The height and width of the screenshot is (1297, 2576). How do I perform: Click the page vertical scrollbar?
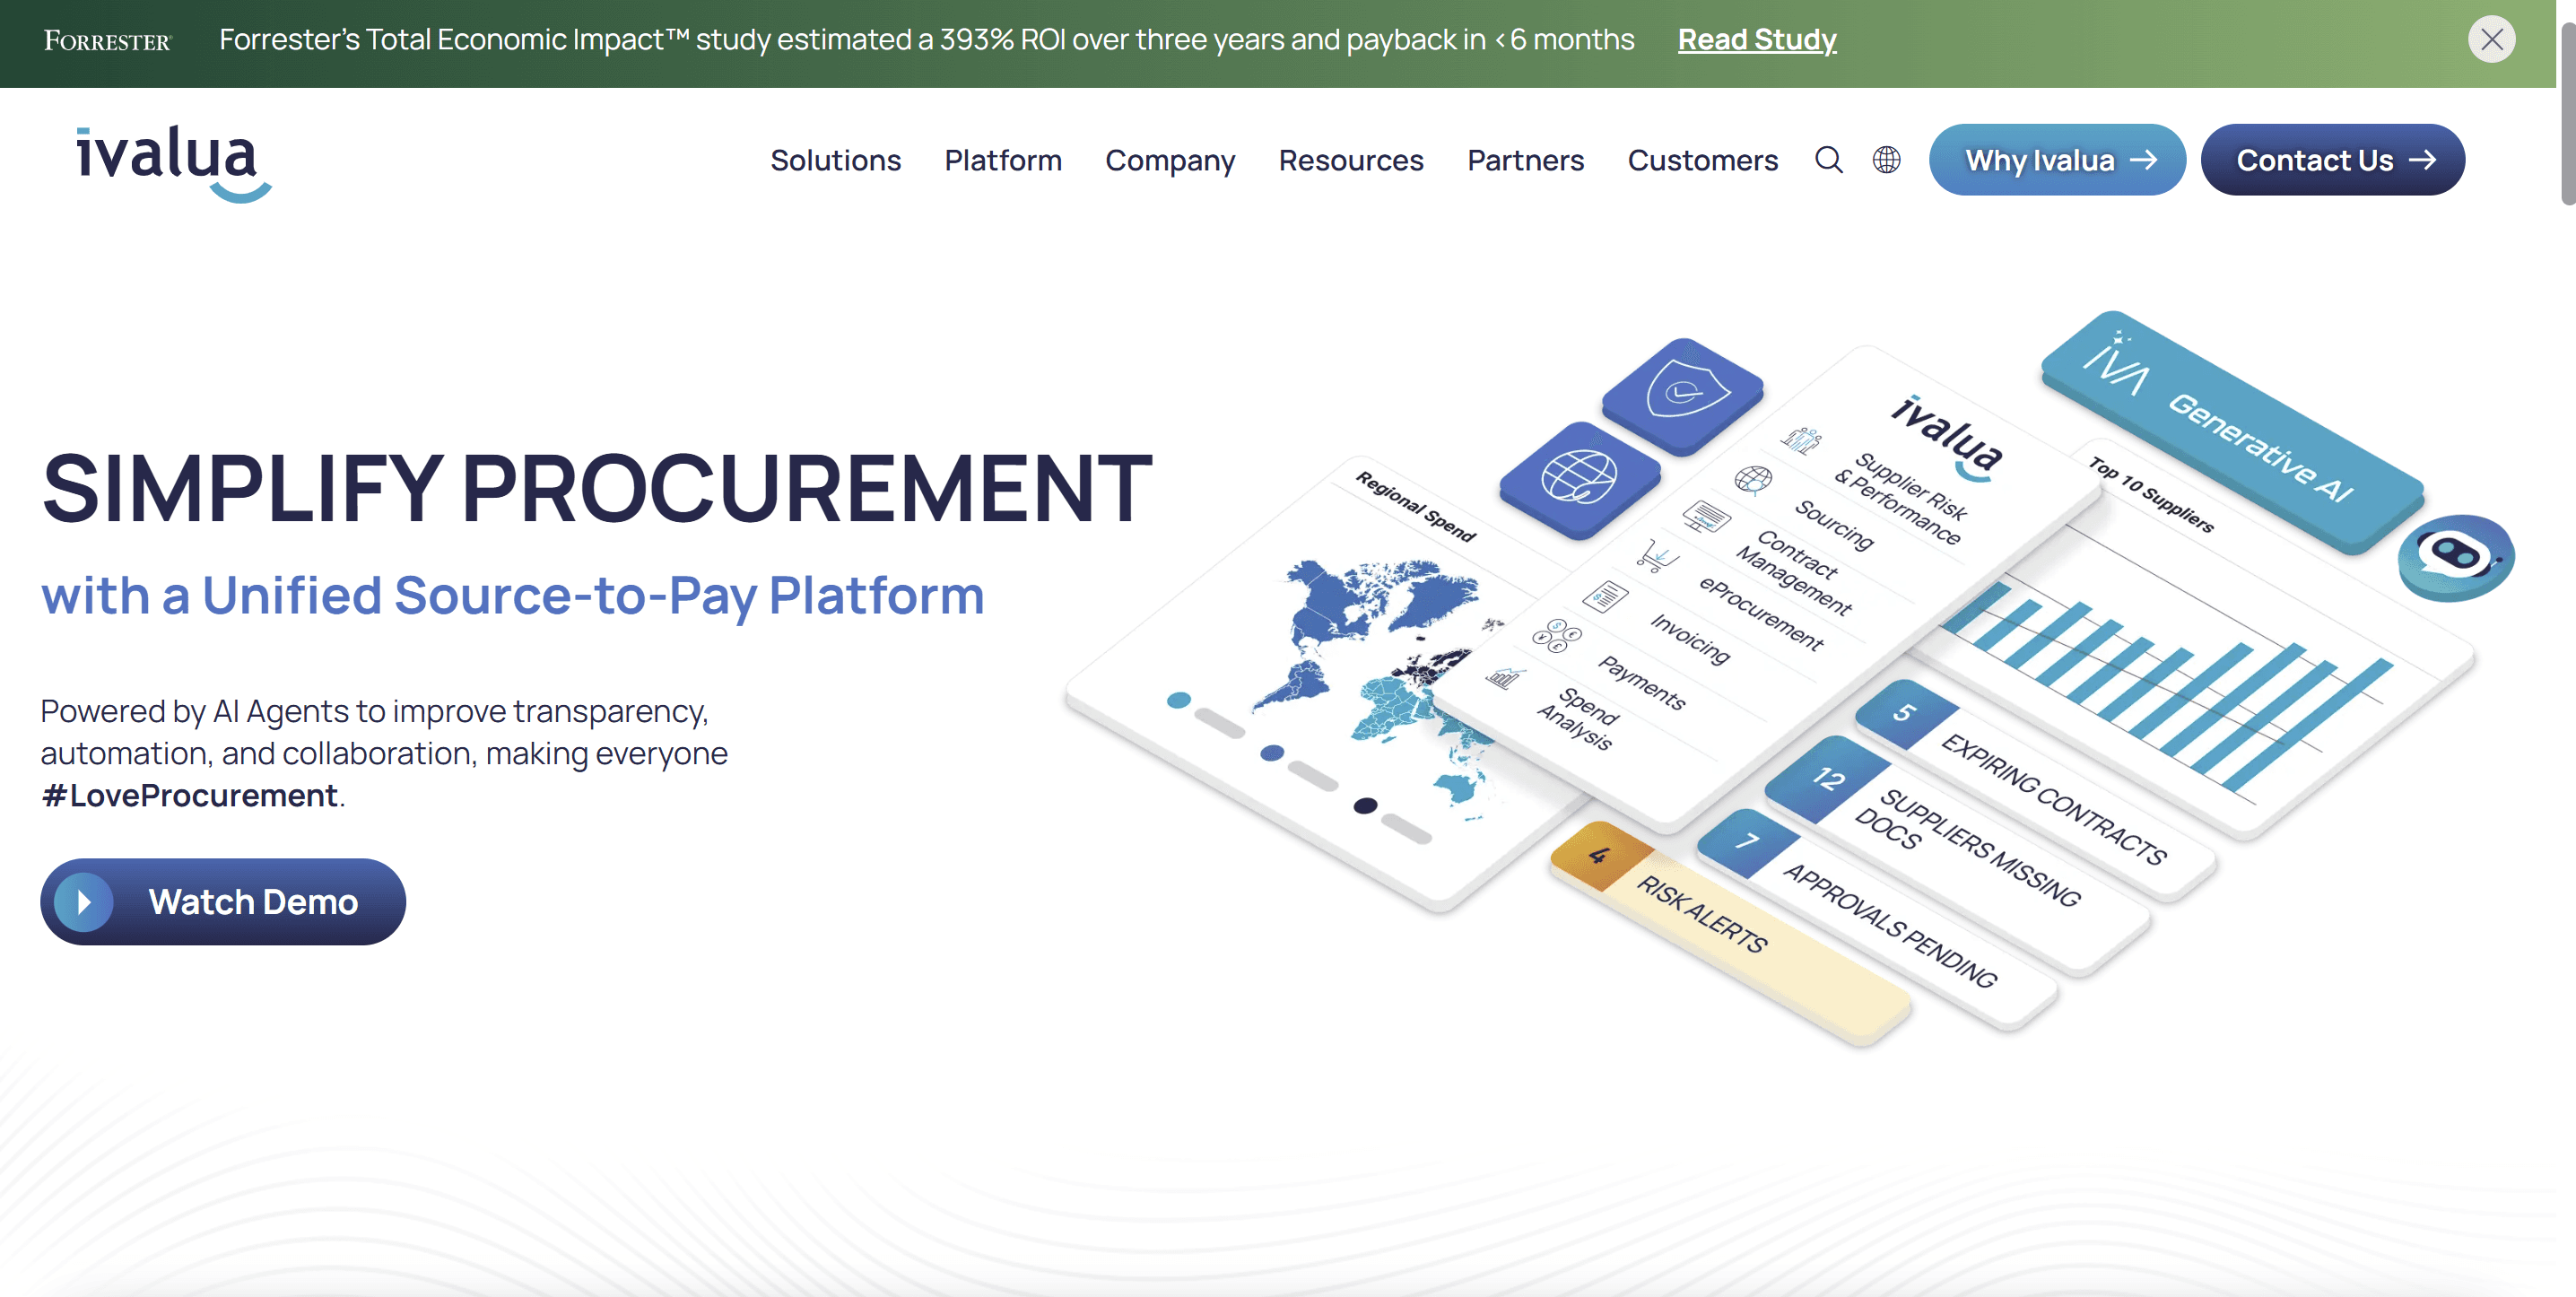pos(2566,110)
